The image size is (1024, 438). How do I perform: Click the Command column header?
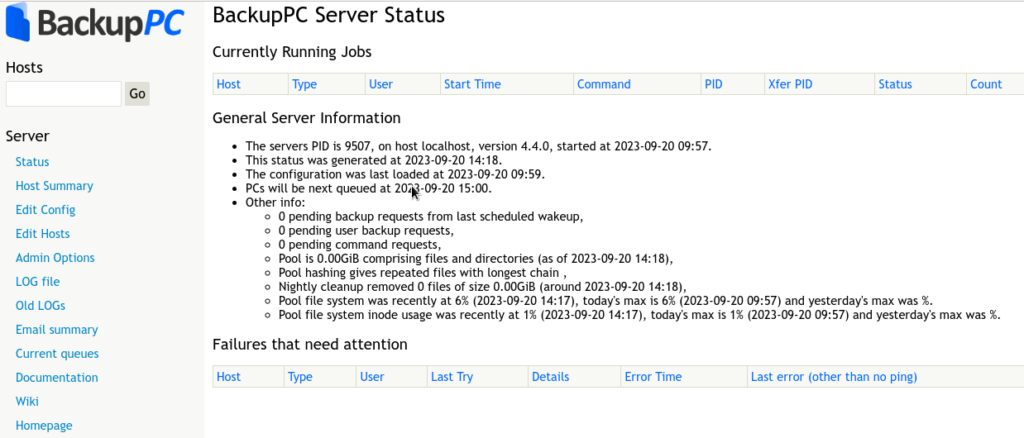pos(603,84)
